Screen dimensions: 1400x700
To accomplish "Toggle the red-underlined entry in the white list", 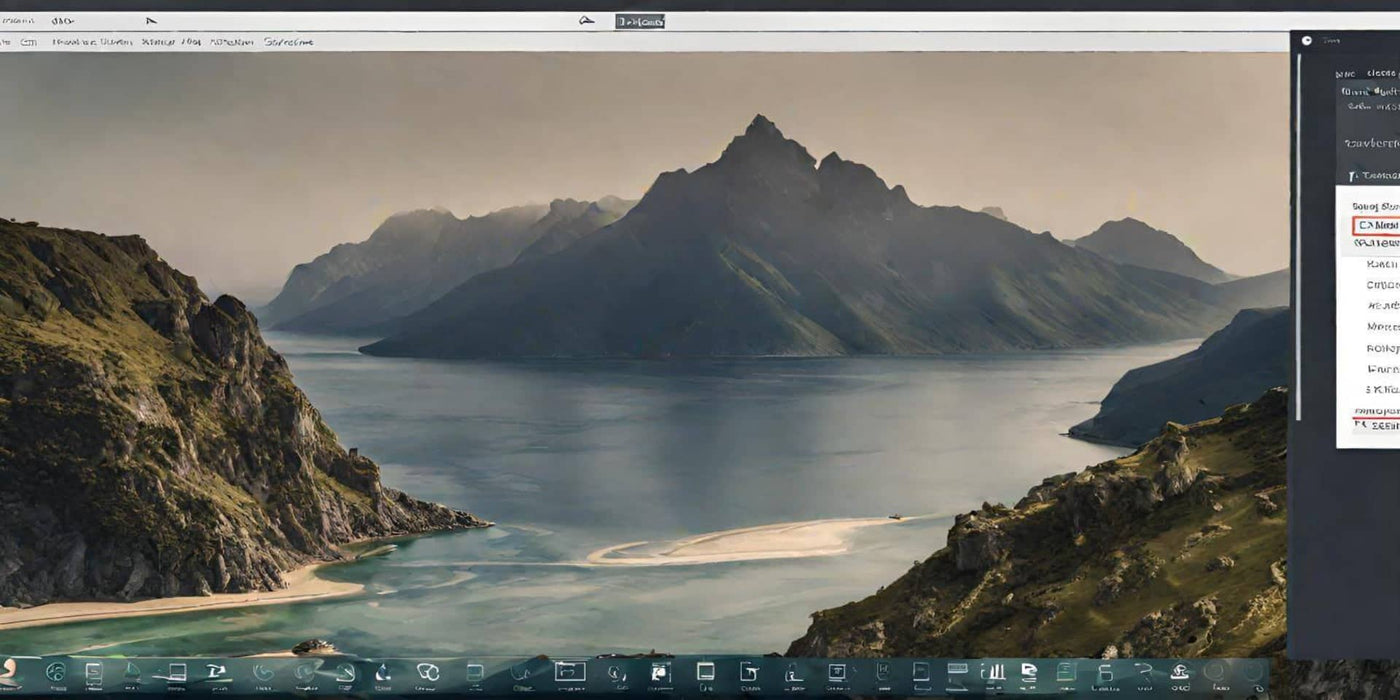I will click(1376, 411).
